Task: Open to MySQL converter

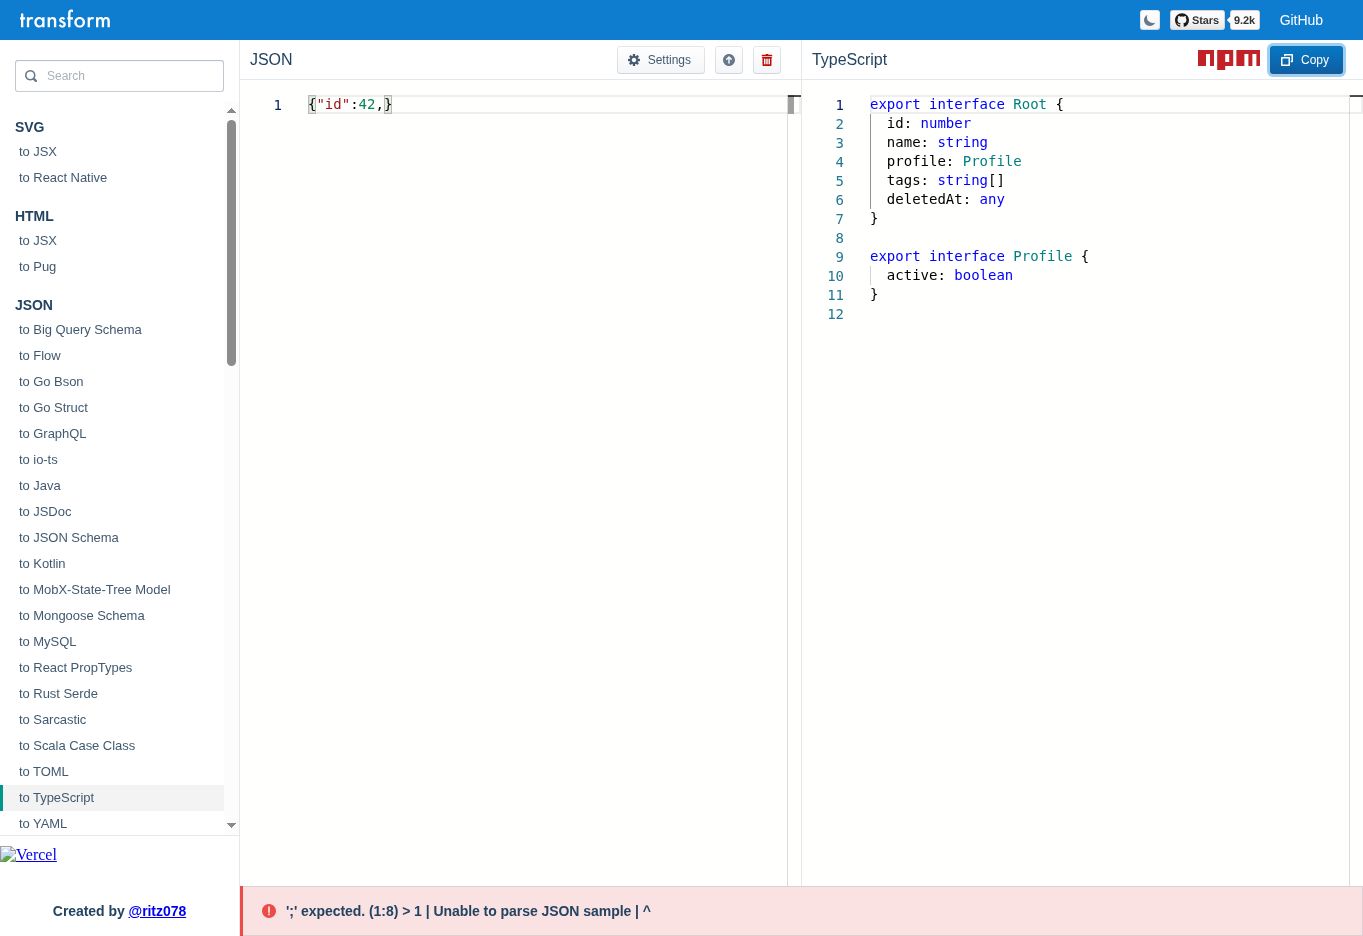Action: (x=48, y=642)
